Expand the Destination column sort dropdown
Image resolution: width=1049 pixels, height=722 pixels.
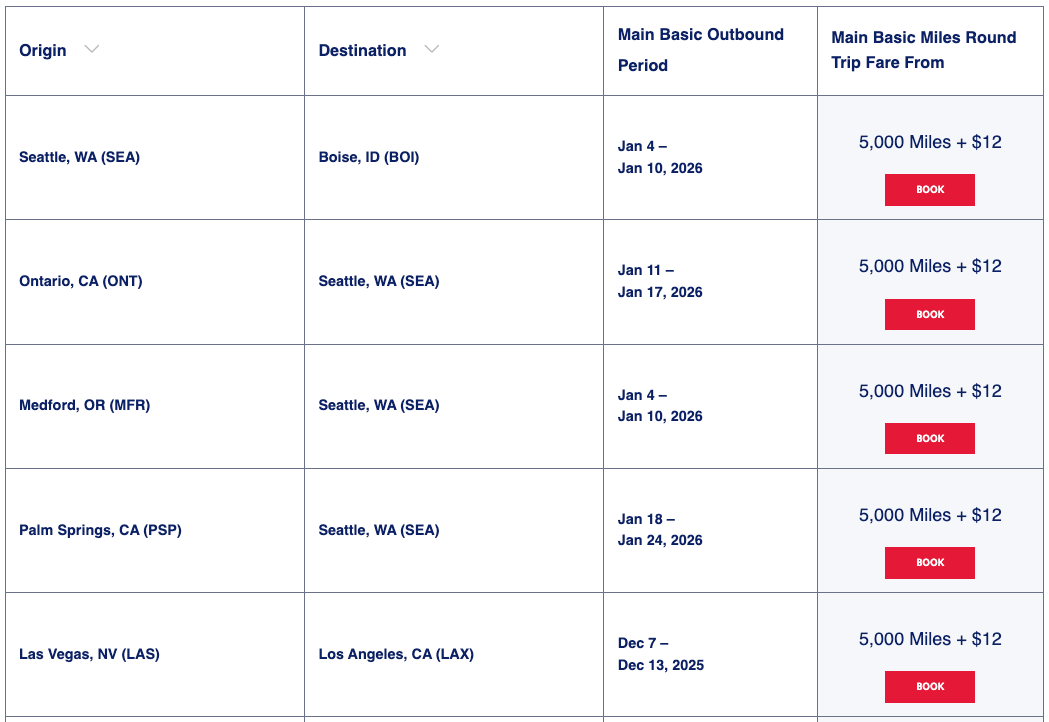[431, 49]
